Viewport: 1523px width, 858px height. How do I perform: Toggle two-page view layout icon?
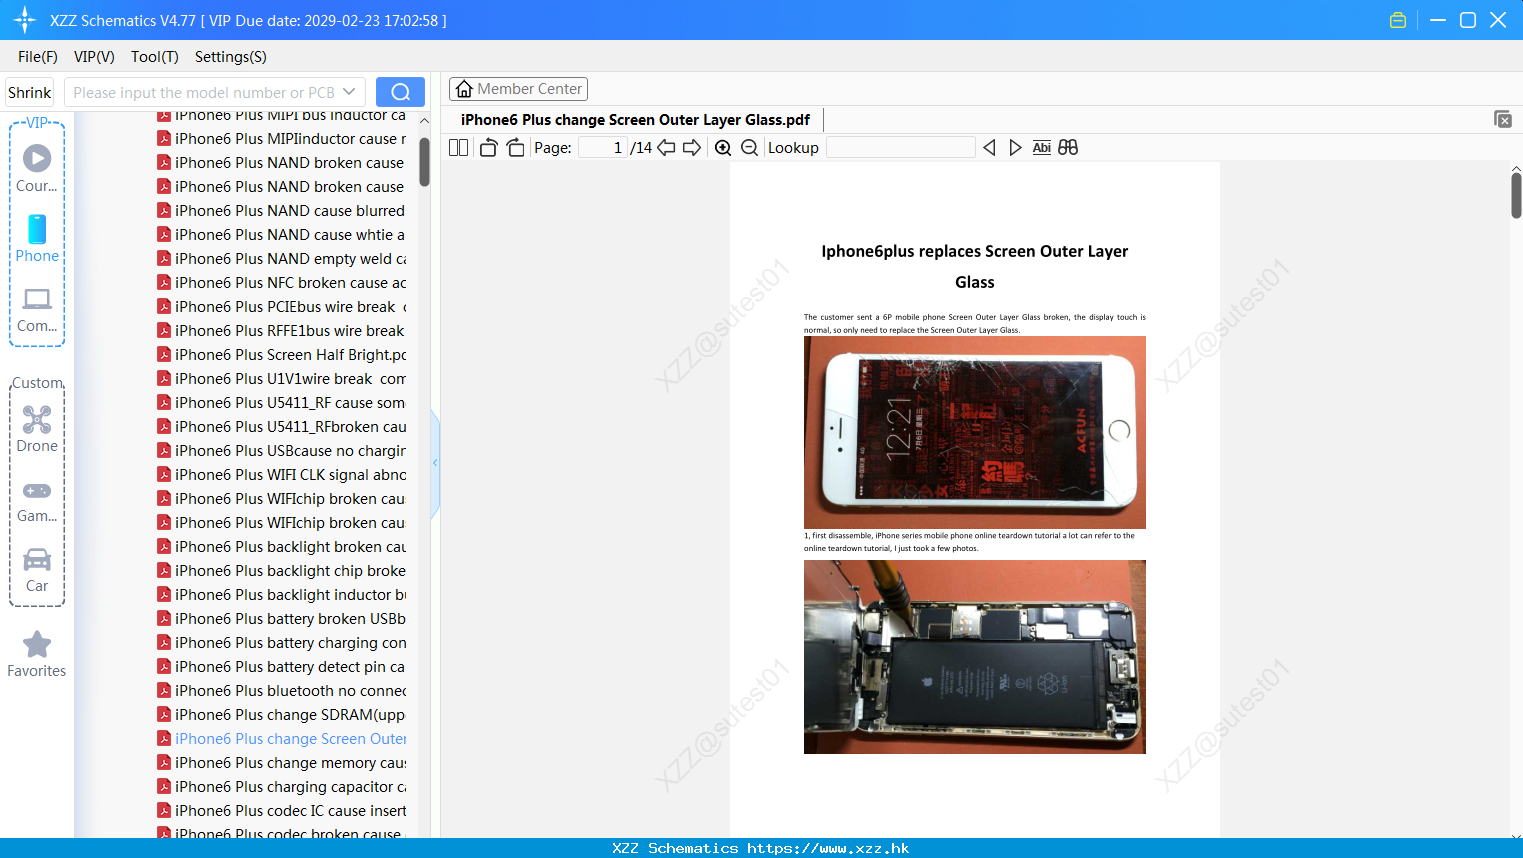point(458,148)
